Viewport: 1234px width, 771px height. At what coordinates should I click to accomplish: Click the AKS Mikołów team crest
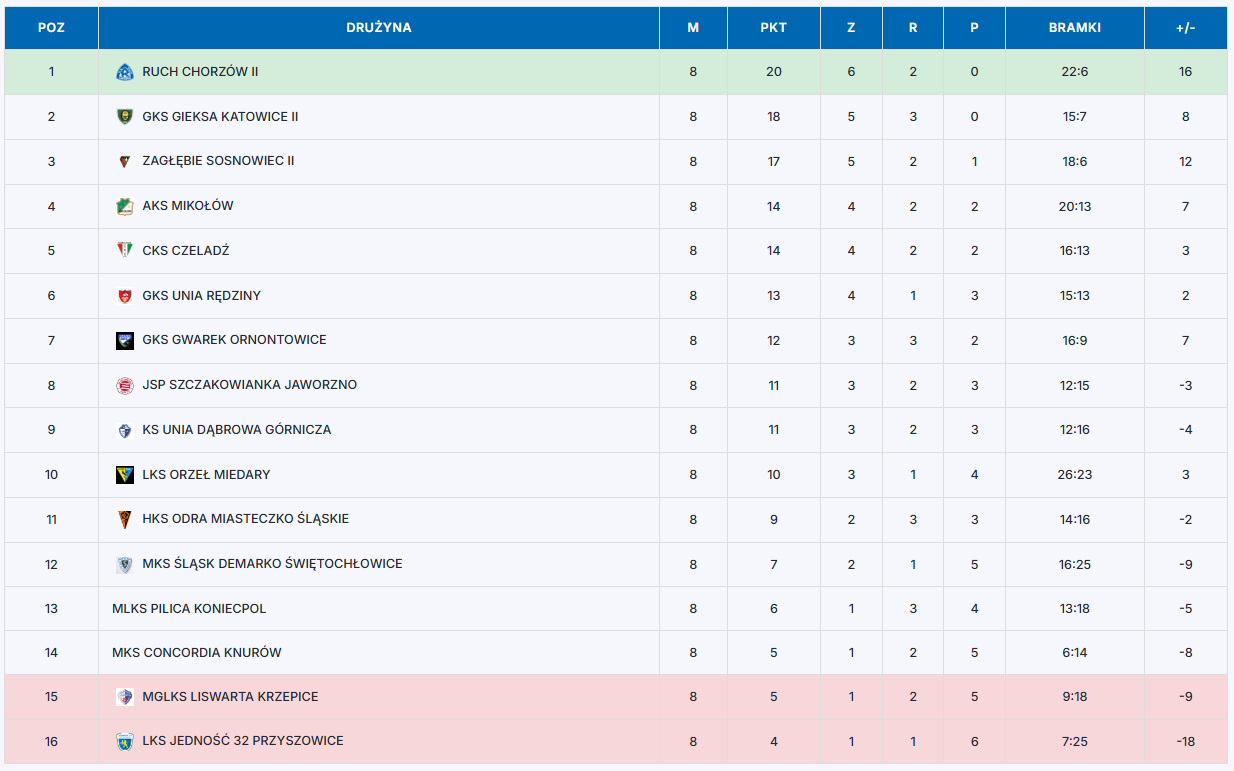point(124,206)
